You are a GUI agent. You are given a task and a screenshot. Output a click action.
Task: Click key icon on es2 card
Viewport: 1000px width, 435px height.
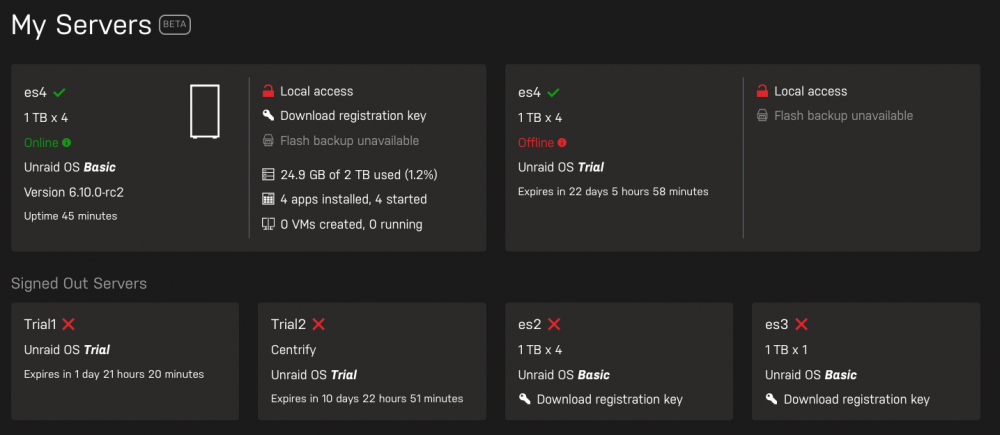click(525, 399)
